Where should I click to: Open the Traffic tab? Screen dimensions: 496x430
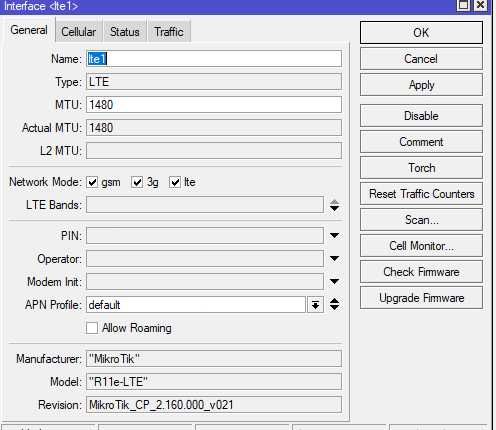coord(169,32)
